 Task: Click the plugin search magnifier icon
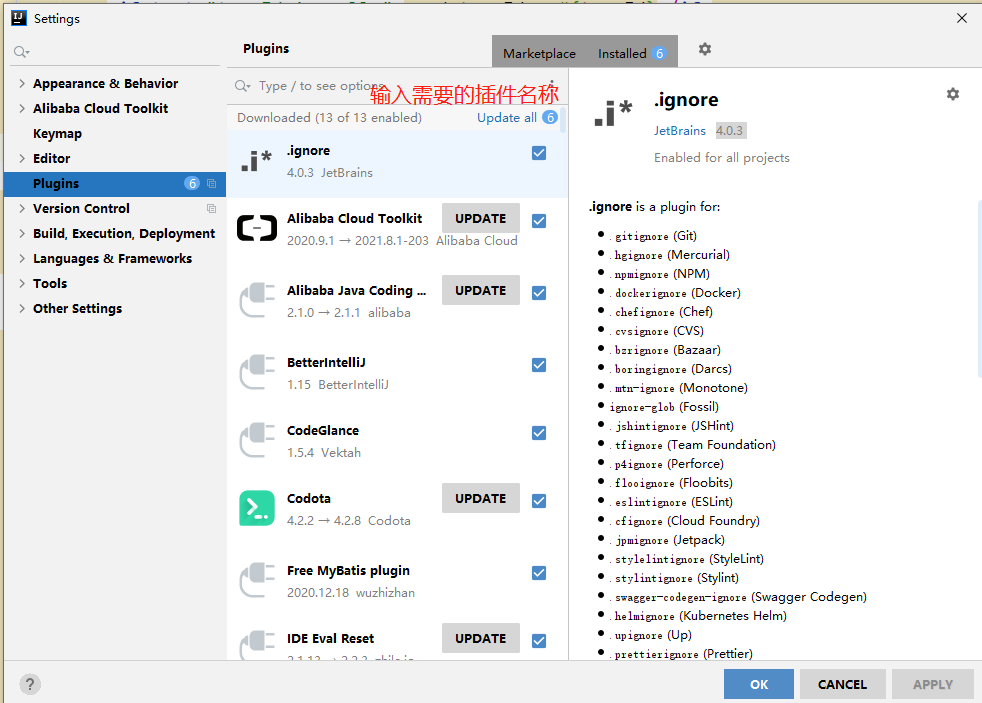pyautogui.click(x=242, y=86)
